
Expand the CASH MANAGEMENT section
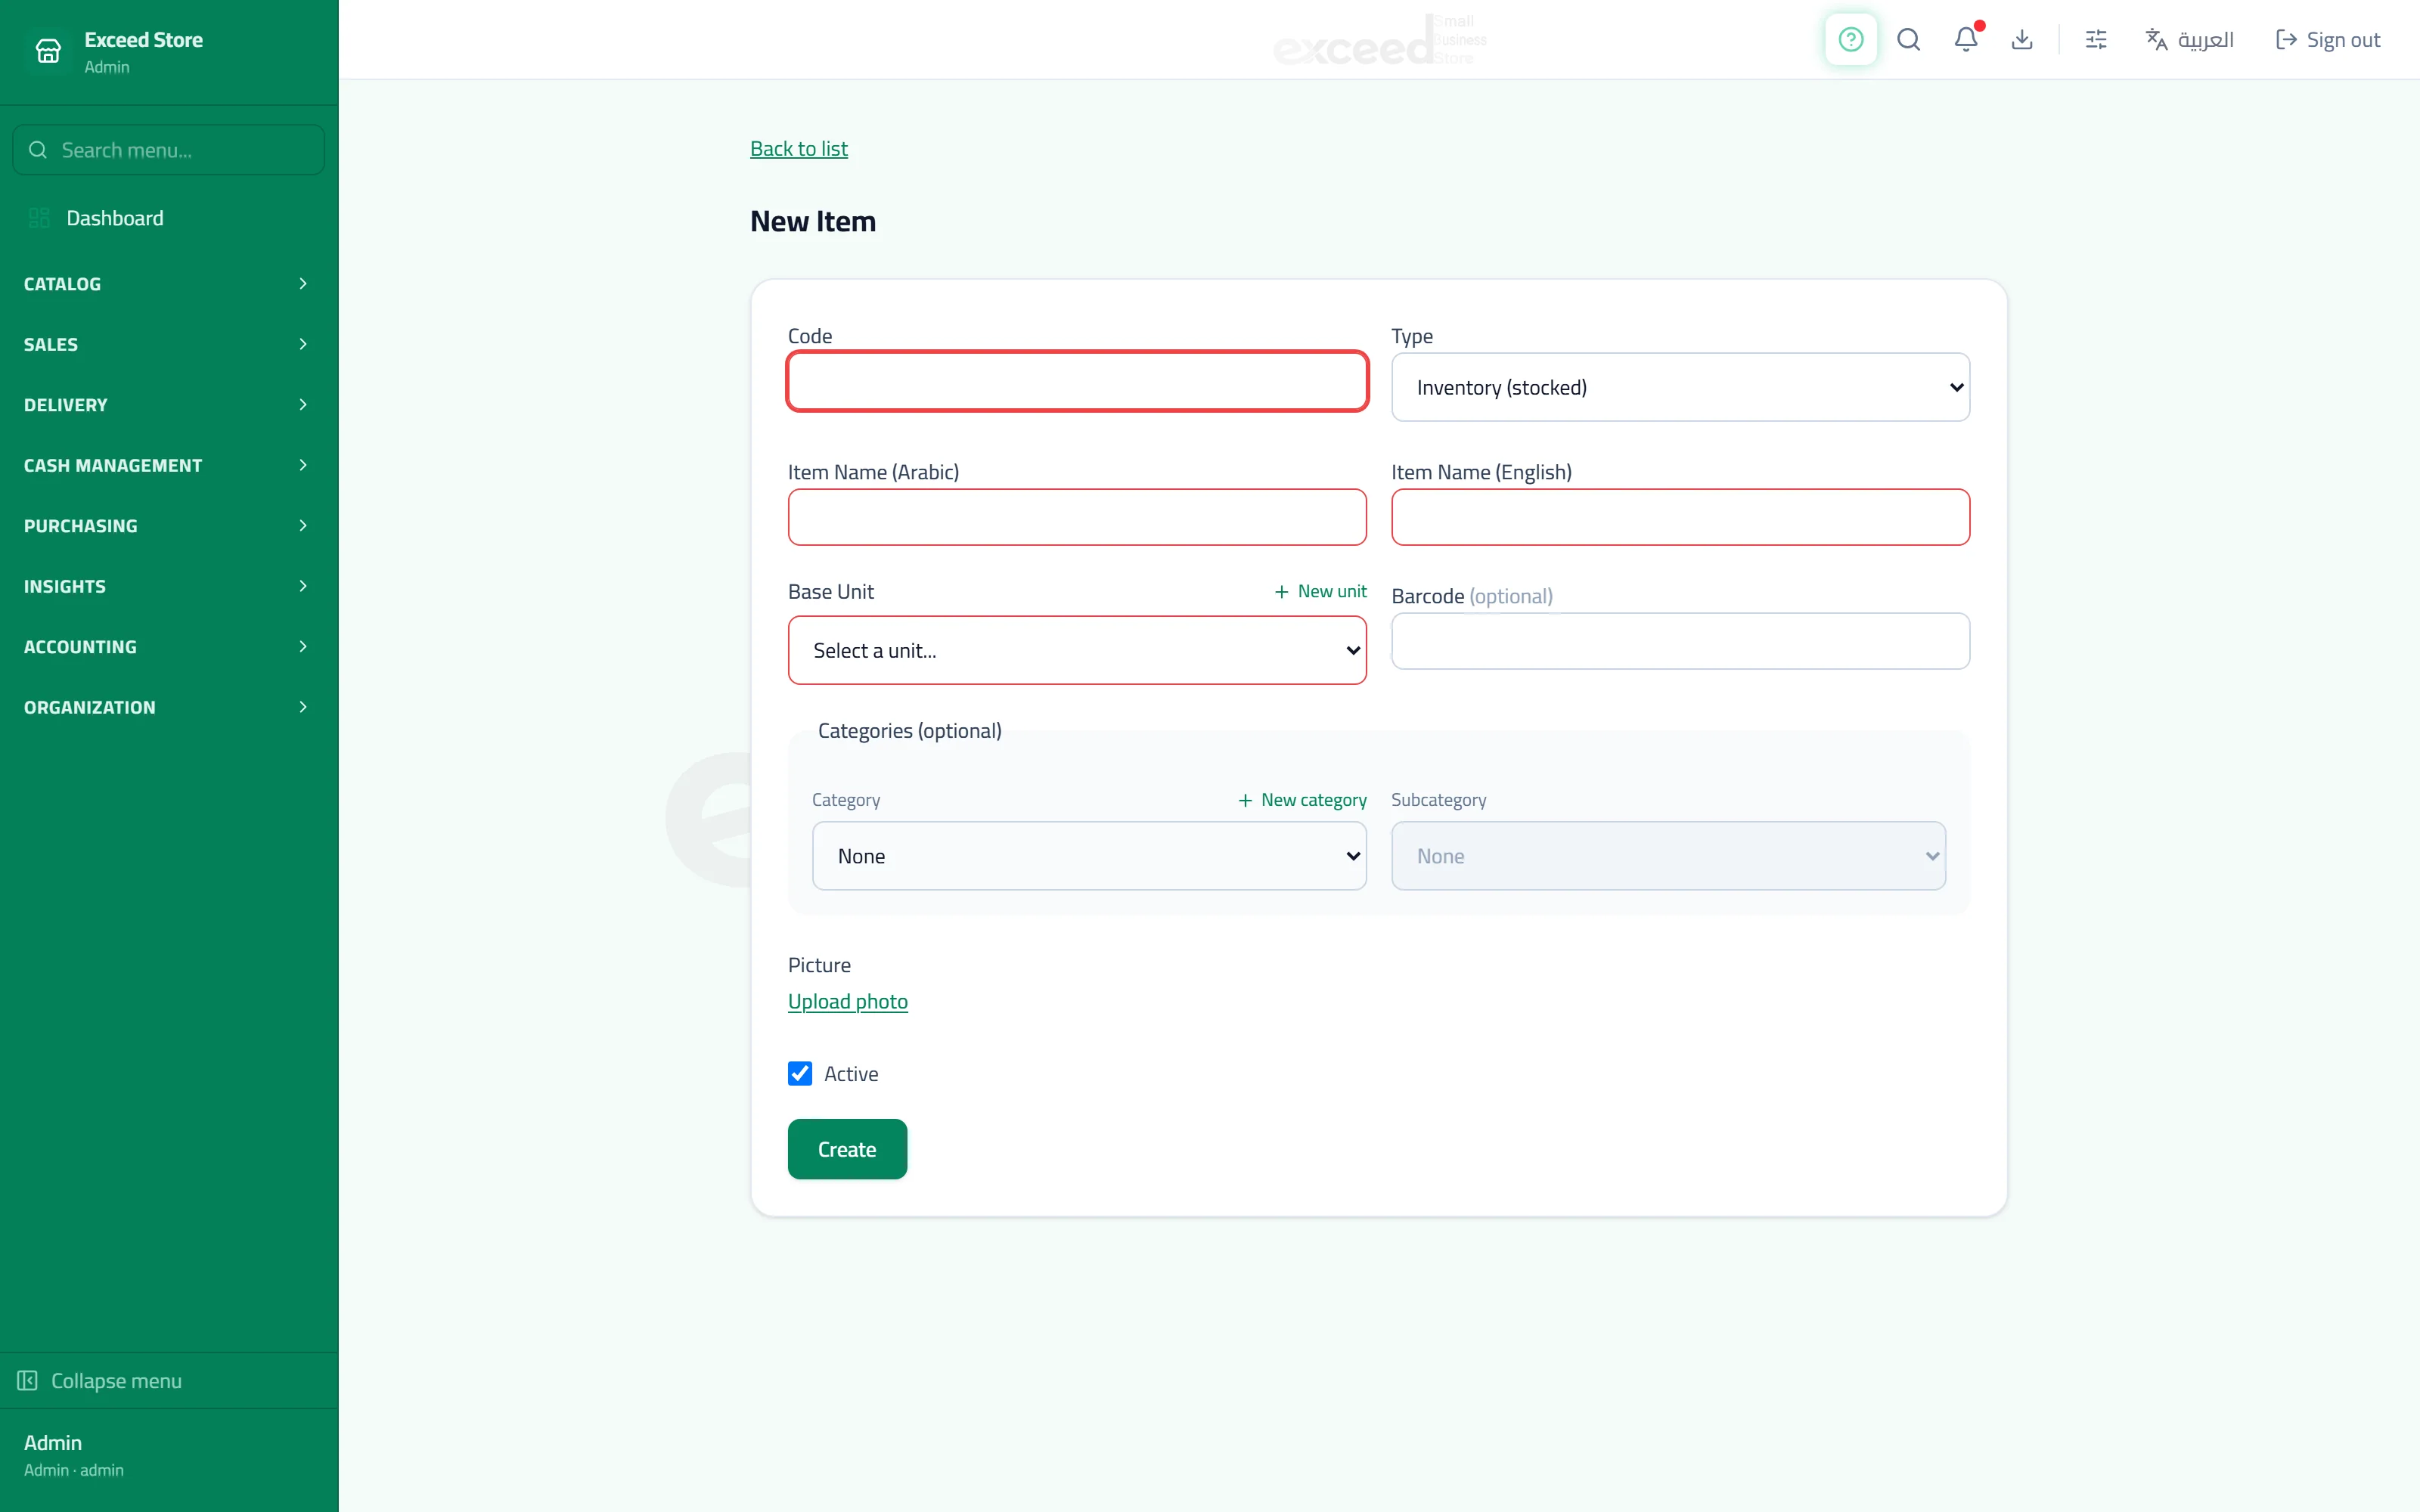click(168, 465)
